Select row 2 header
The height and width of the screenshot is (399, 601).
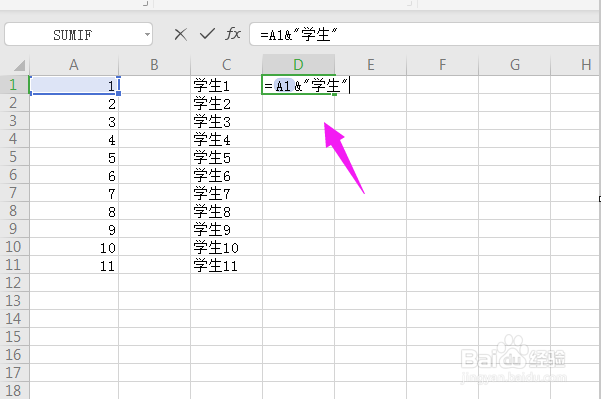coord(14,103)
